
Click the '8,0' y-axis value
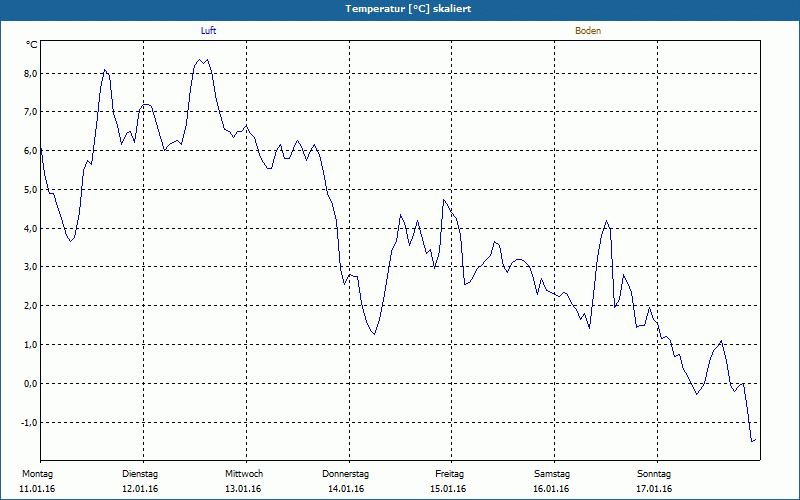pos(31,73)
